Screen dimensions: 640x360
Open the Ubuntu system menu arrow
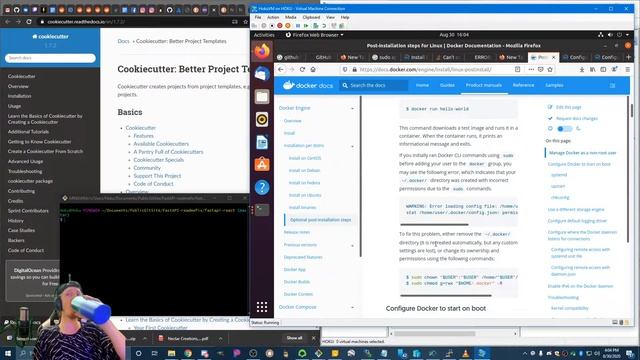tap(628, 35)
